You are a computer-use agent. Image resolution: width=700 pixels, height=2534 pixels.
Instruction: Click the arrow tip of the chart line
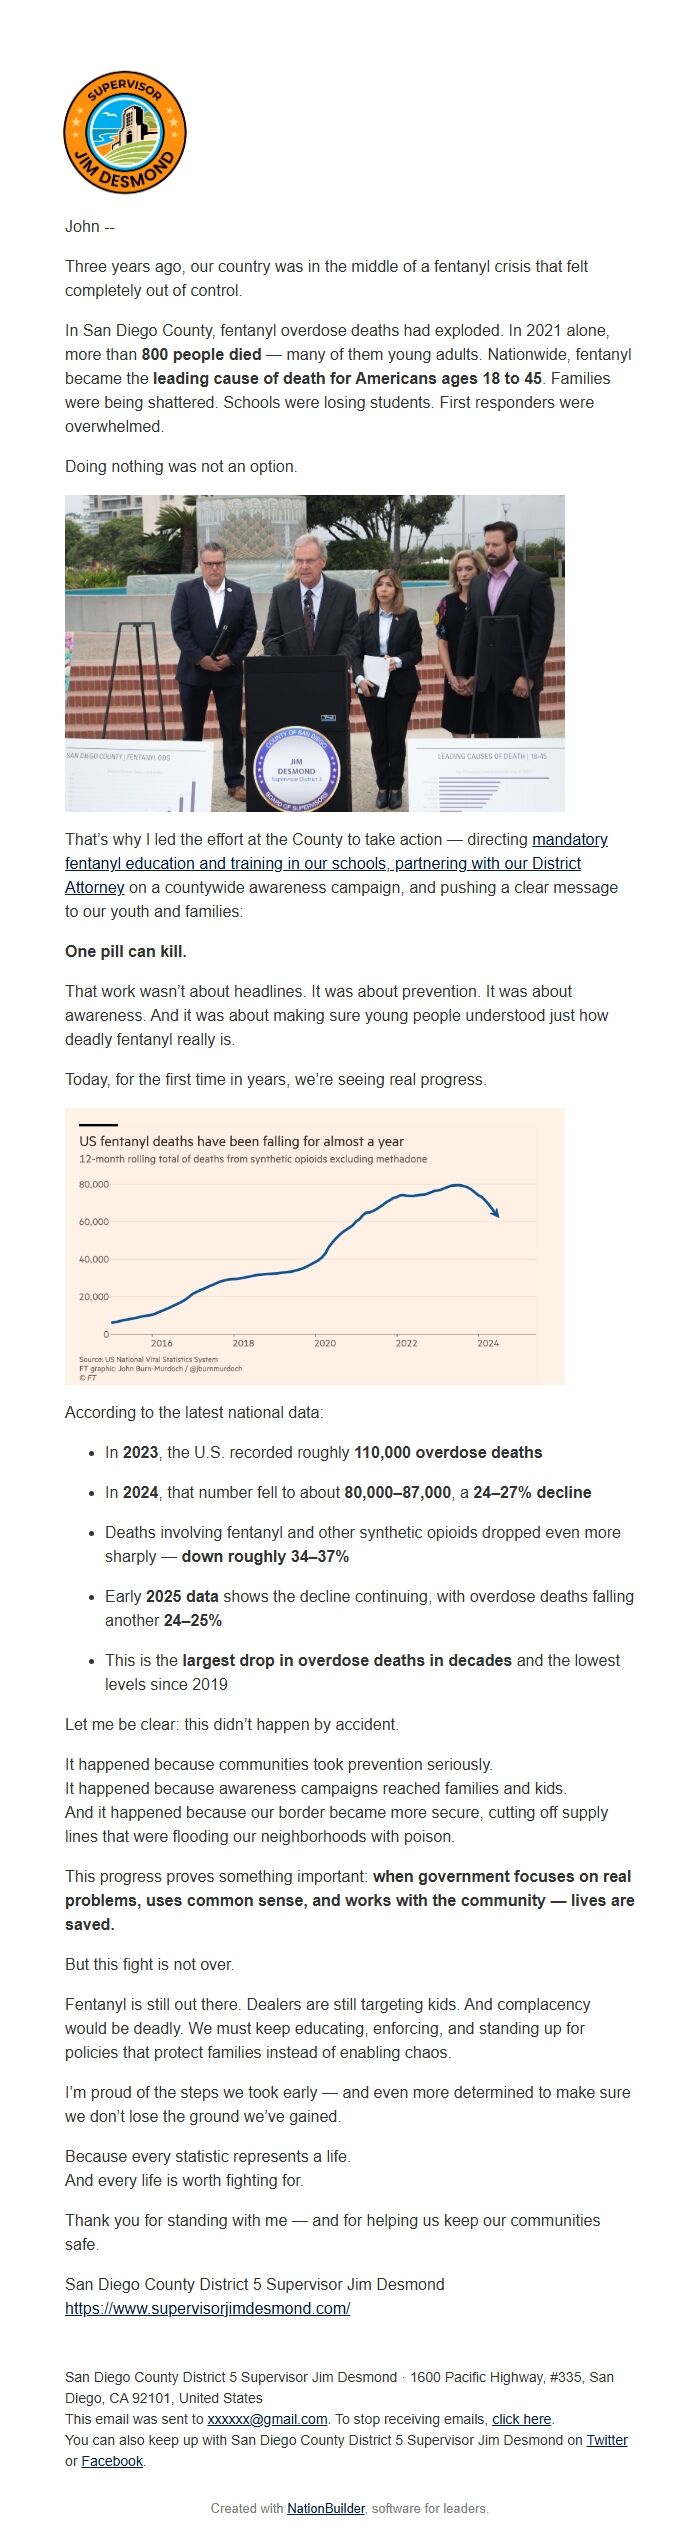[495, 1215]
